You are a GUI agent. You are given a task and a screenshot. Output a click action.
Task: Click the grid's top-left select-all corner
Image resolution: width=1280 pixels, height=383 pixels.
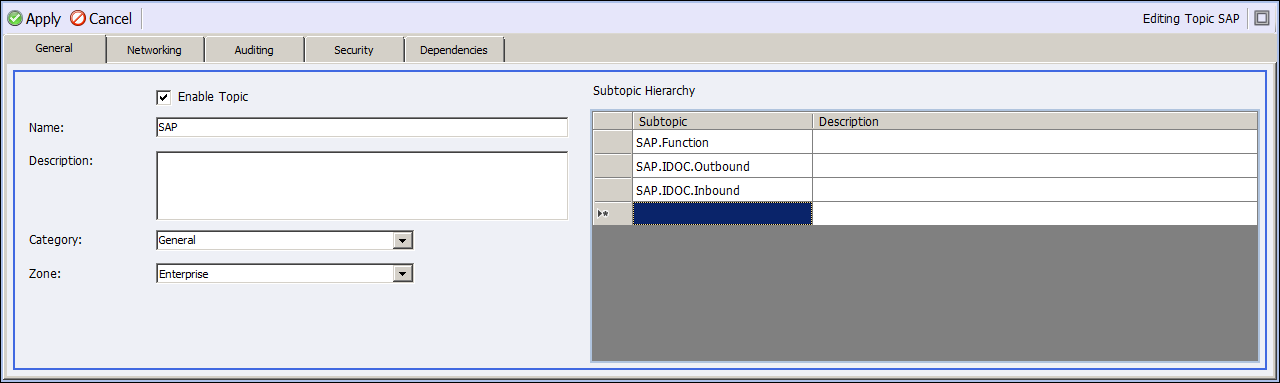613,121
